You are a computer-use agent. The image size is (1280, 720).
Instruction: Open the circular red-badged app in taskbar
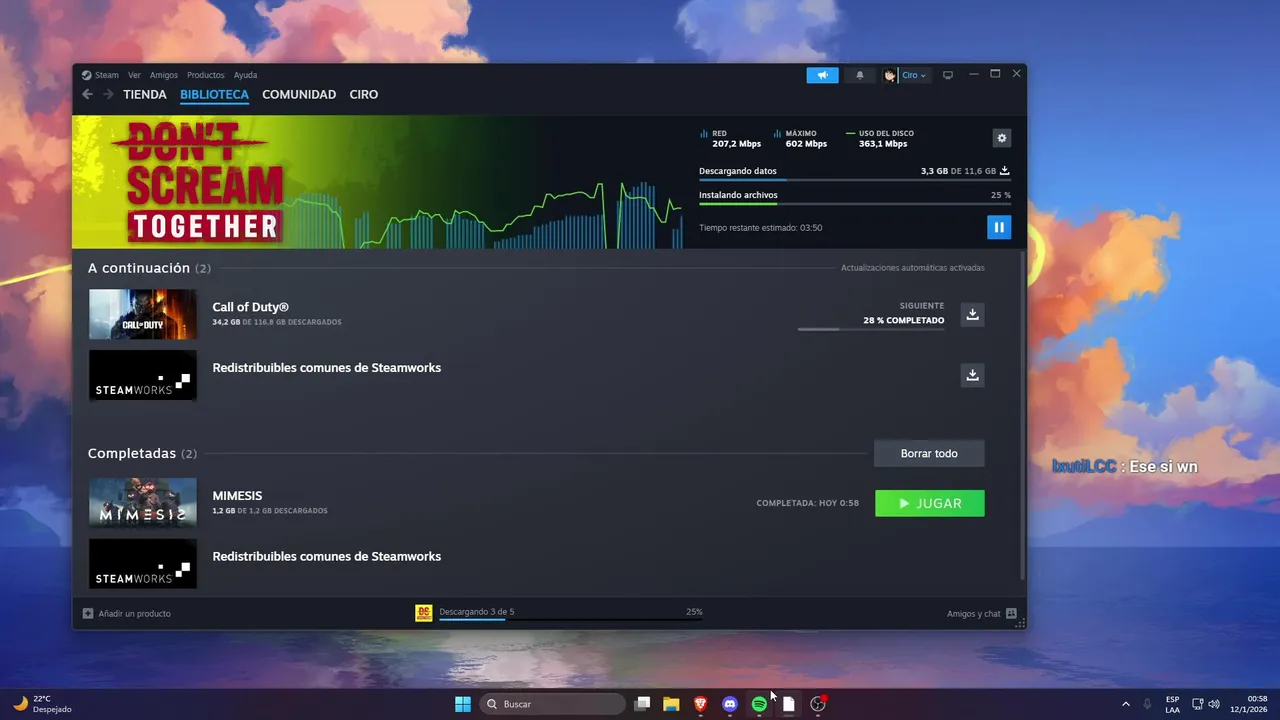pyautogui.click(x=818, y=704)
